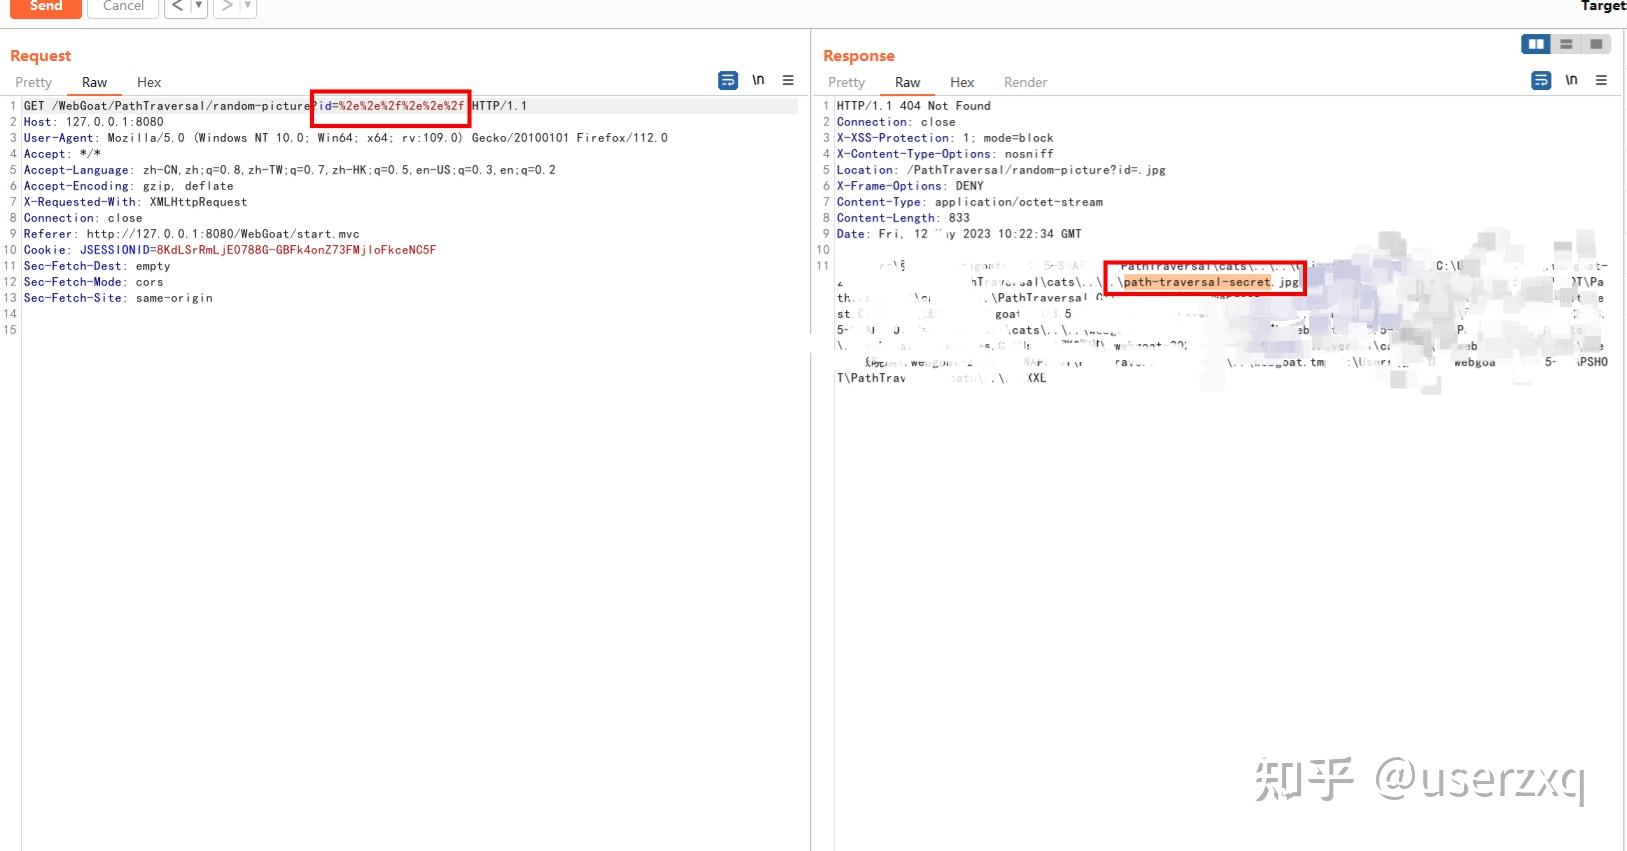Toggle word wrap icon in Request panel
The image size is (1627, 851).
coord(728,81)
